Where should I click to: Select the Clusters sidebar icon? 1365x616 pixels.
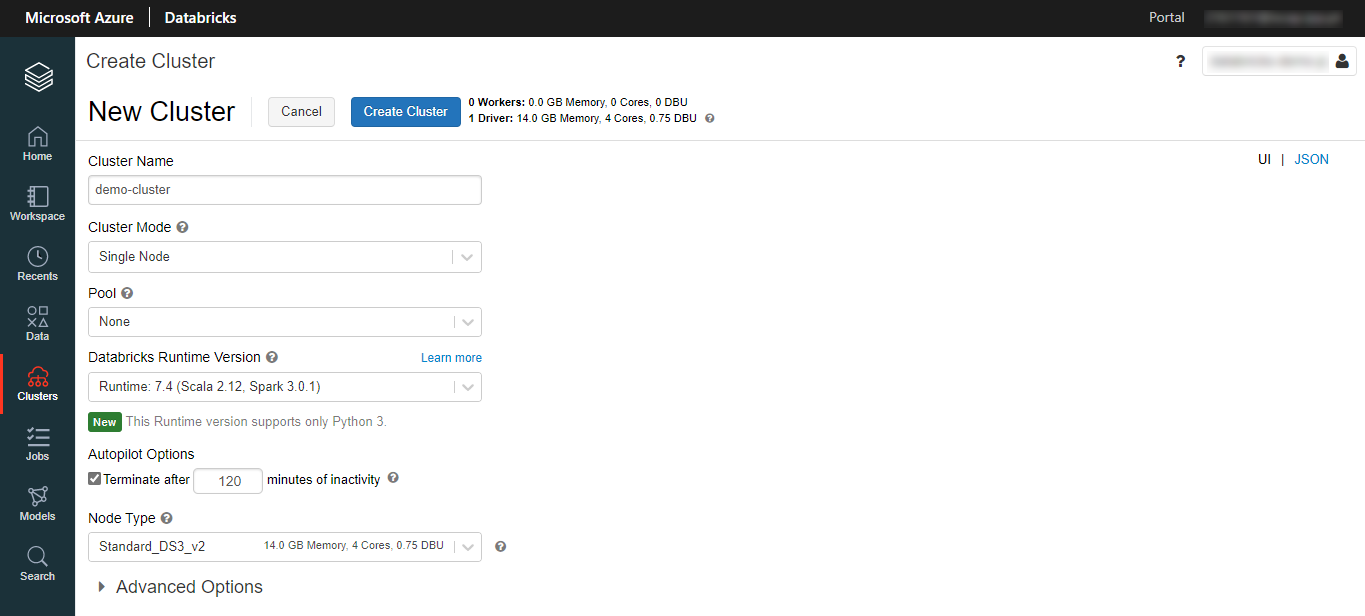click(37, 382)
